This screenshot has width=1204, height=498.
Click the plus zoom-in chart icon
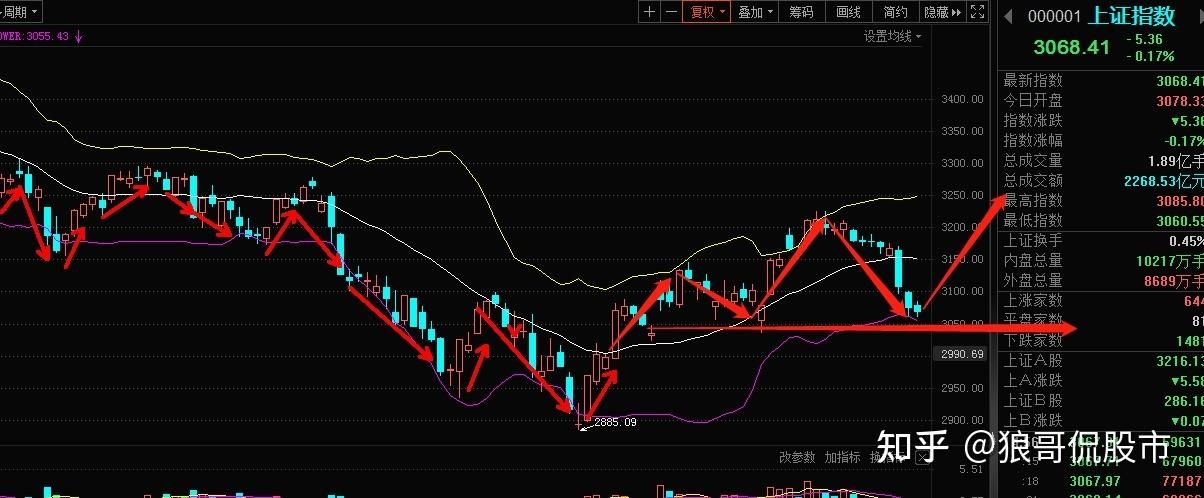pos(650,12)
